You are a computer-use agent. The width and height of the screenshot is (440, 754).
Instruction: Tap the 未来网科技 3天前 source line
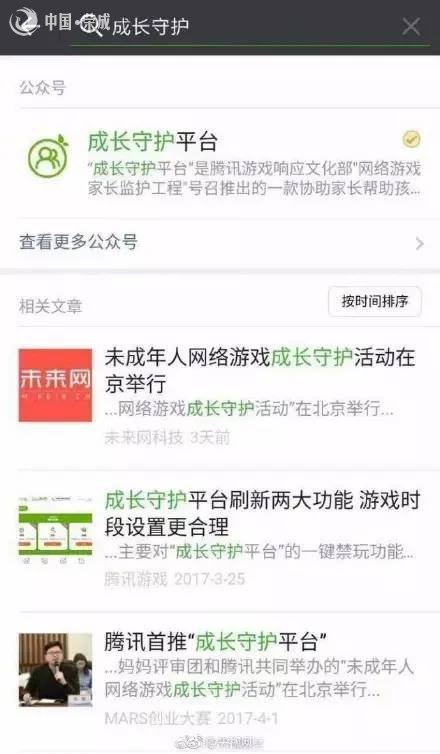[x=167, y=438]
